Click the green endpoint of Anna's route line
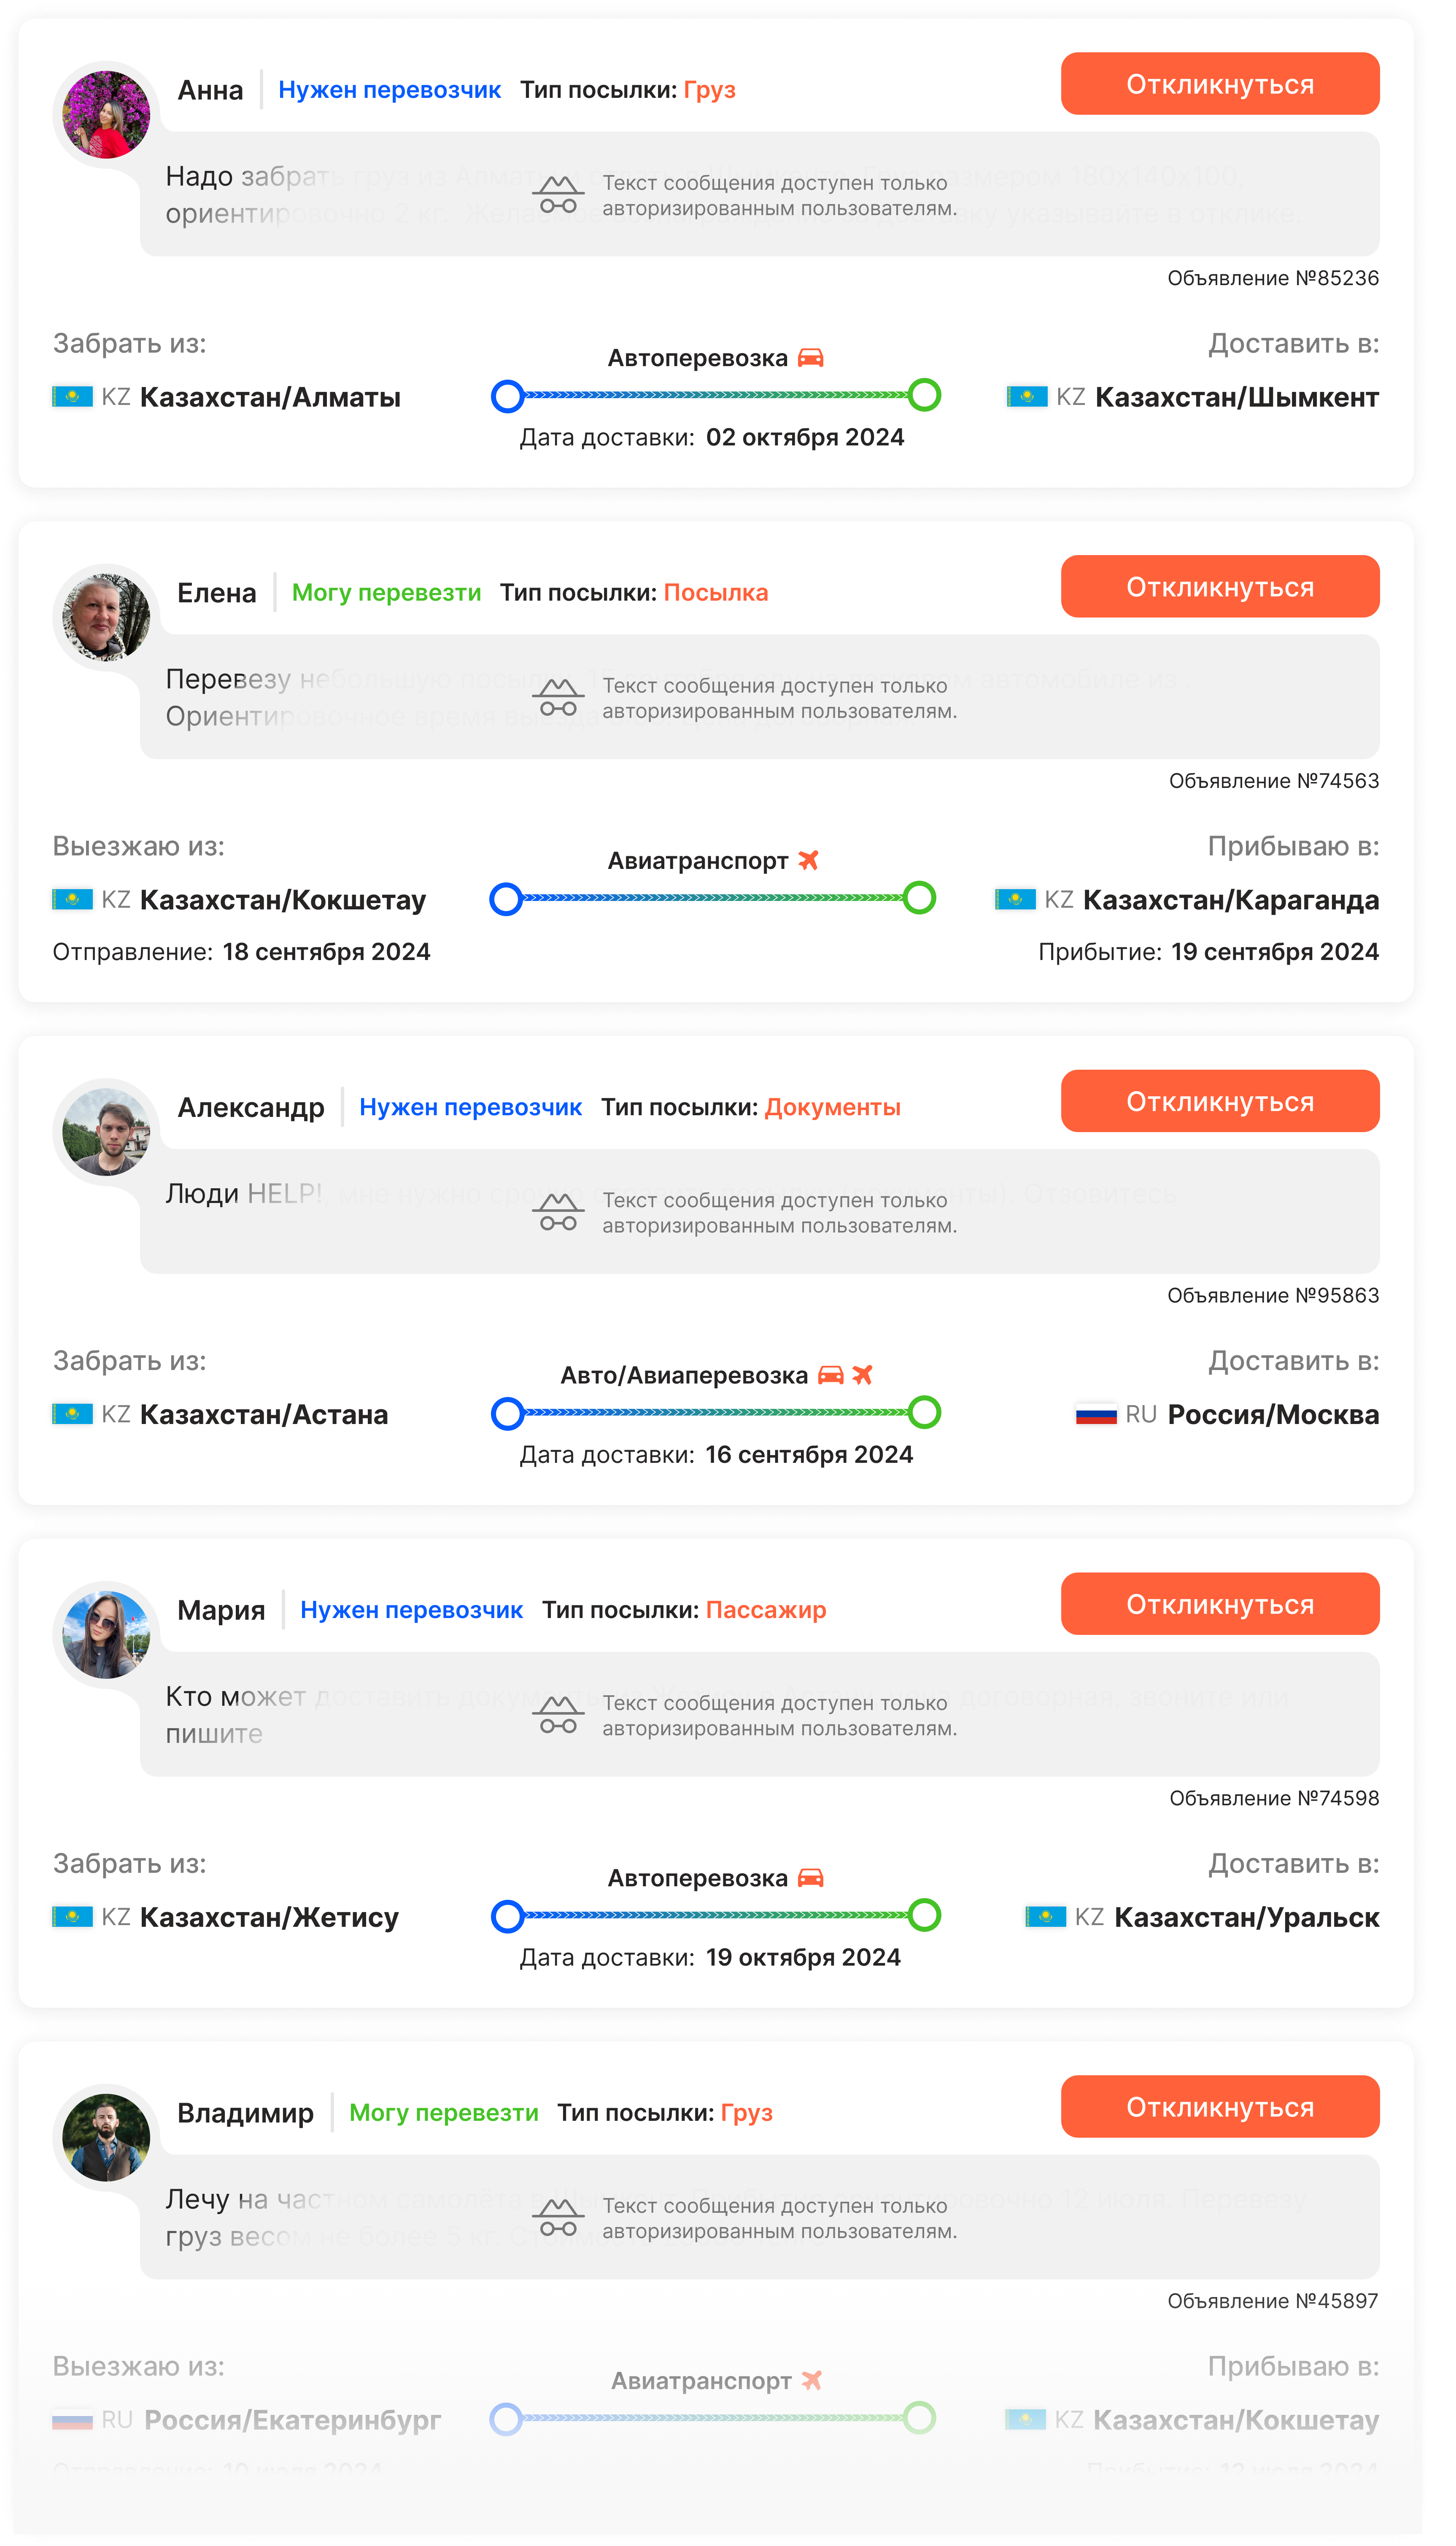Viewport: 1456px width, 2546px height. (940, 402)
